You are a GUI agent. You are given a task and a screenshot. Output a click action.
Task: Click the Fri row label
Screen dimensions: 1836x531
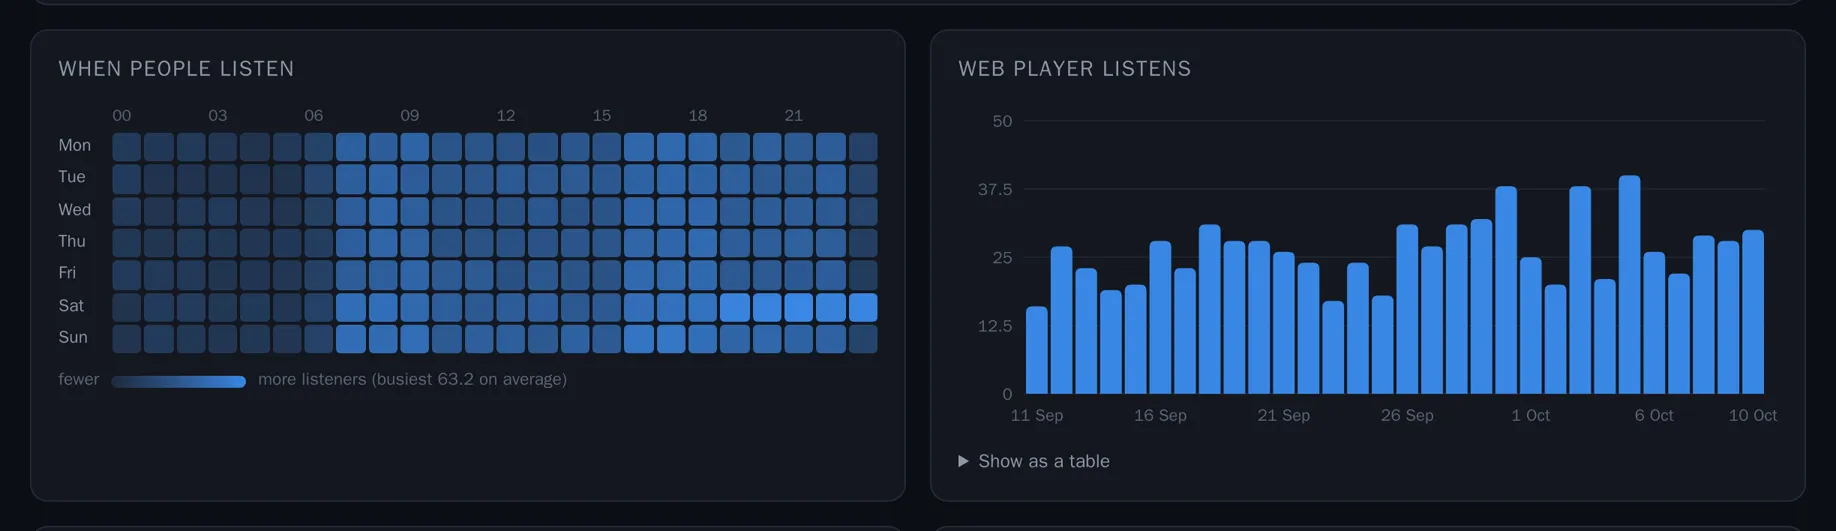coord(67,273)
